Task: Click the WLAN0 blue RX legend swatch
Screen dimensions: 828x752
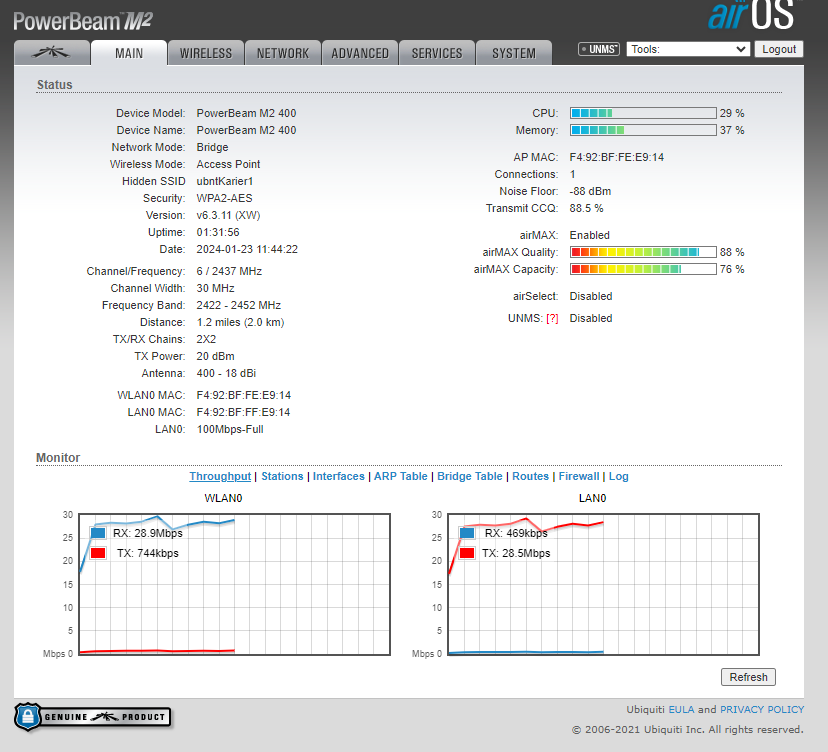Action: pyautogui.click(x=98, y=533)
